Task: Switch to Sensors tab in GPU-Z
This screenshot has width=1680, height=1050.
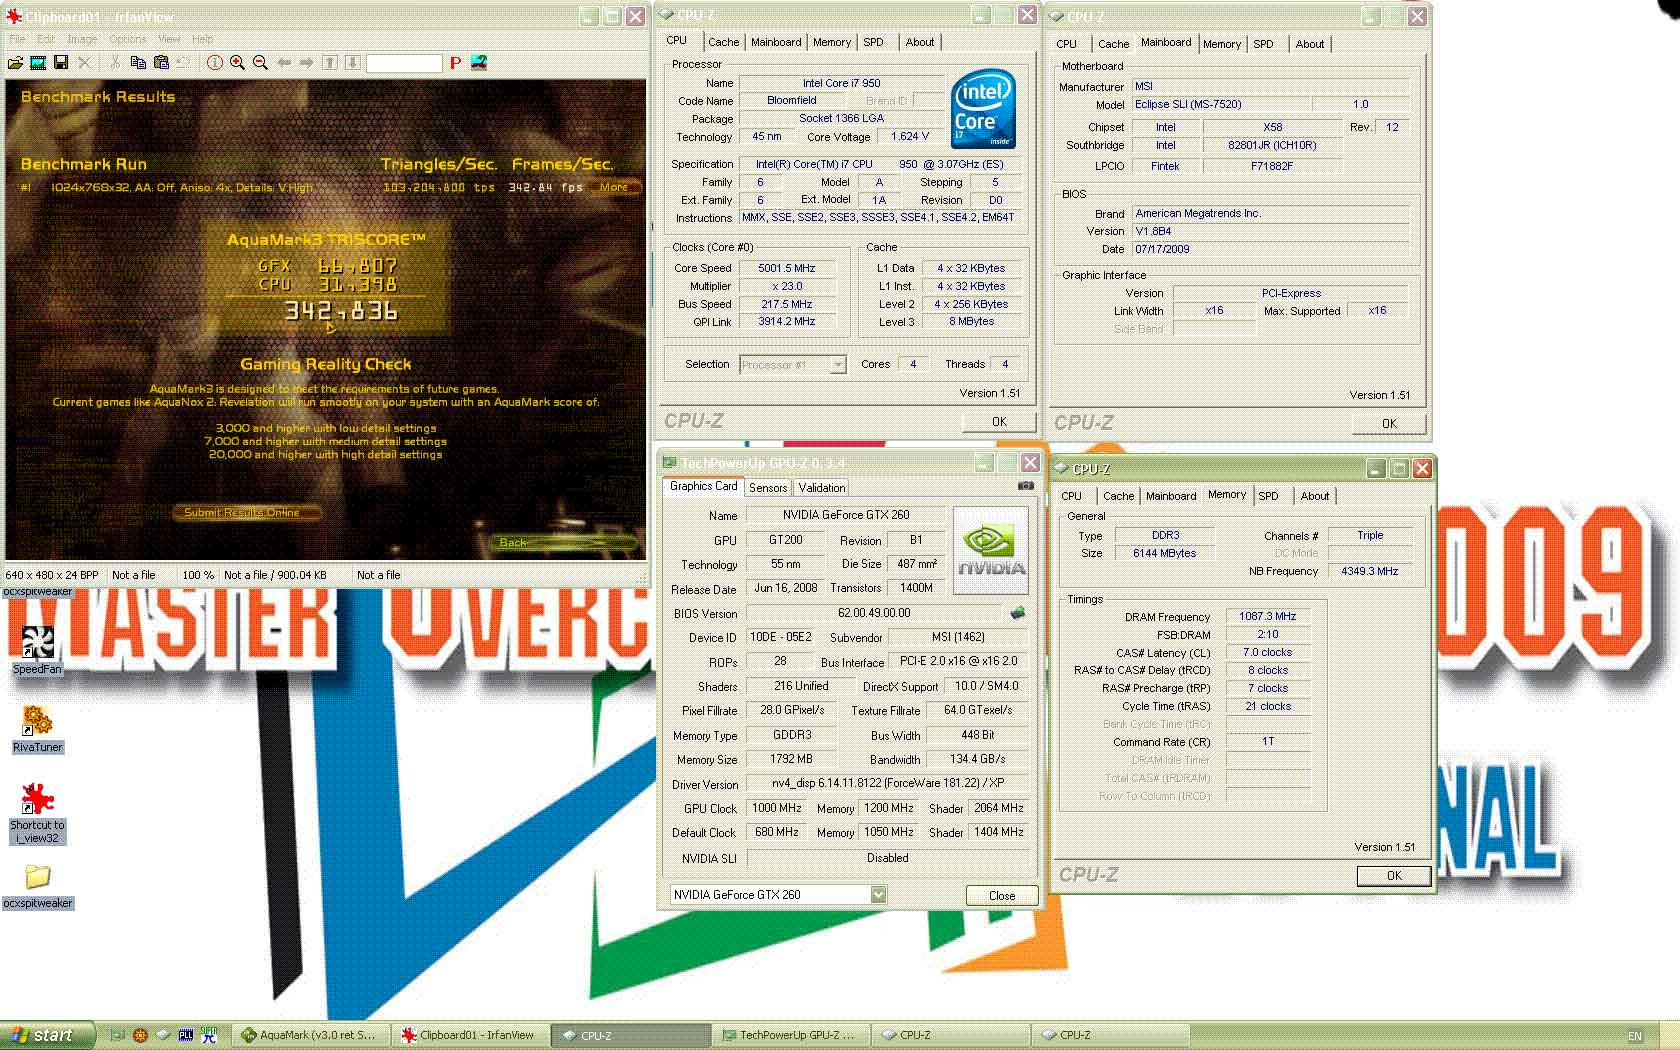Action: [768, 488]
